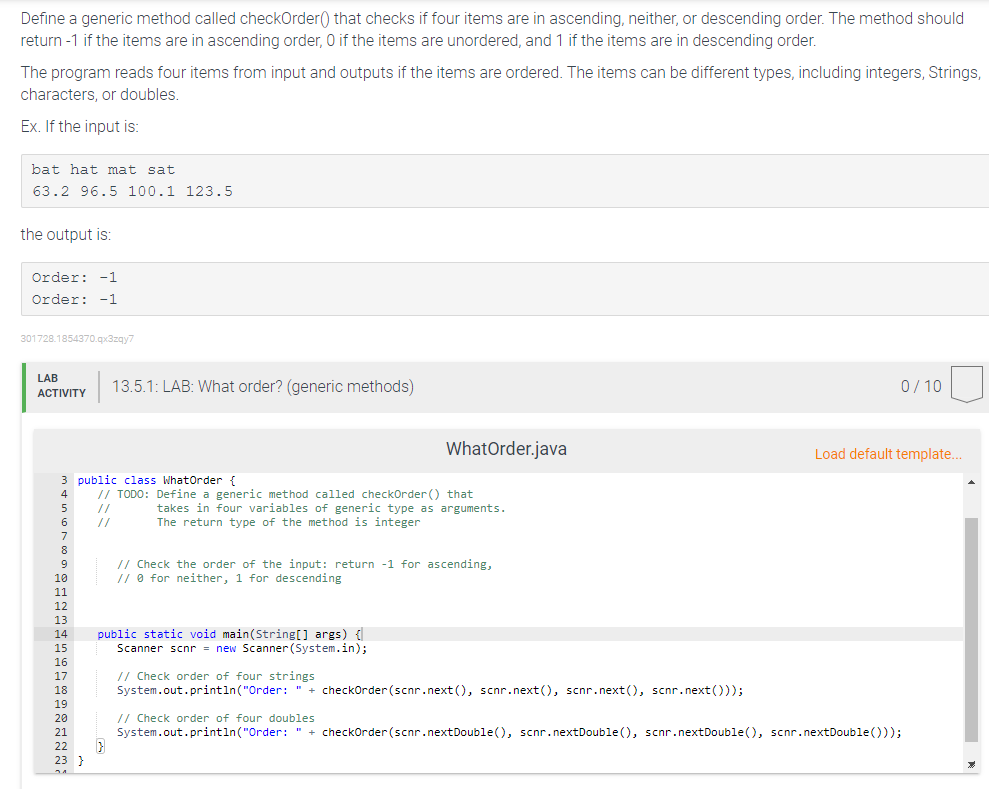Click the bookmark completion icon next to 0/10

966,384
